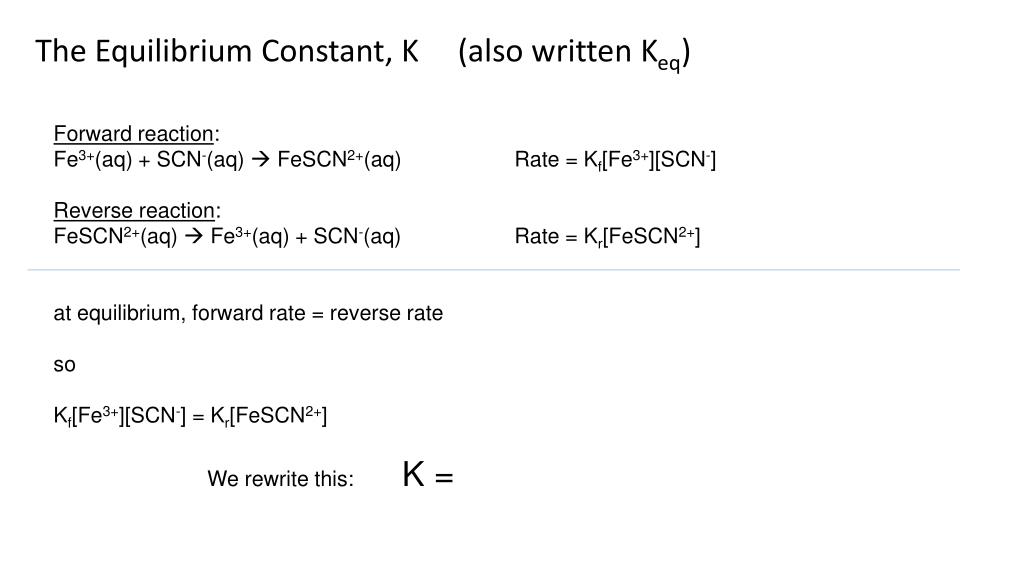Click the rate law 'Rate = Kf[Fe3+][SCN-]'

pos(615,160)
